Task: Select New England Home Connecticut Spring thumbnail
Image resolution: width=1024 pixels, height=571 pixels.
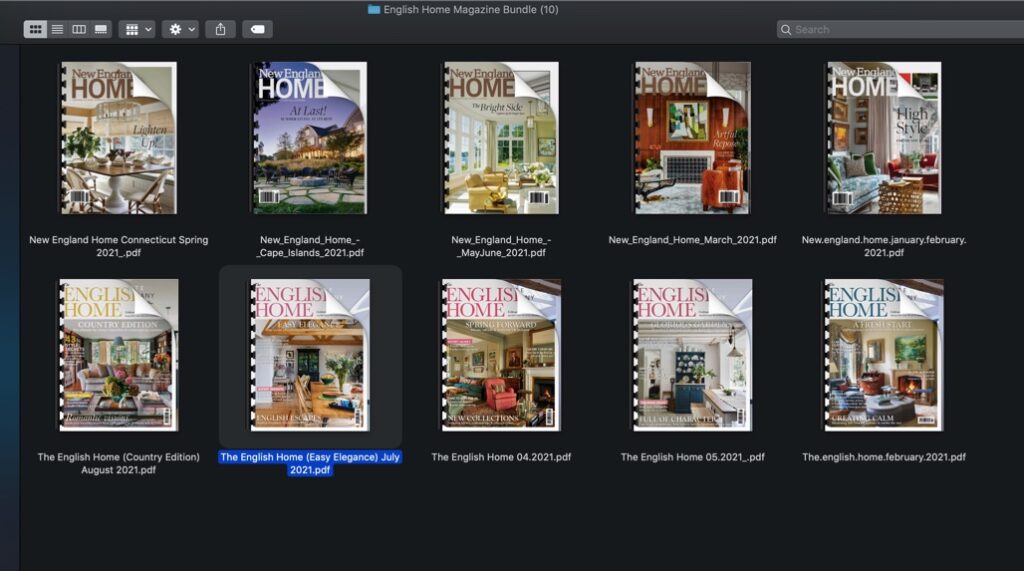Action: (x=118, y=138)
